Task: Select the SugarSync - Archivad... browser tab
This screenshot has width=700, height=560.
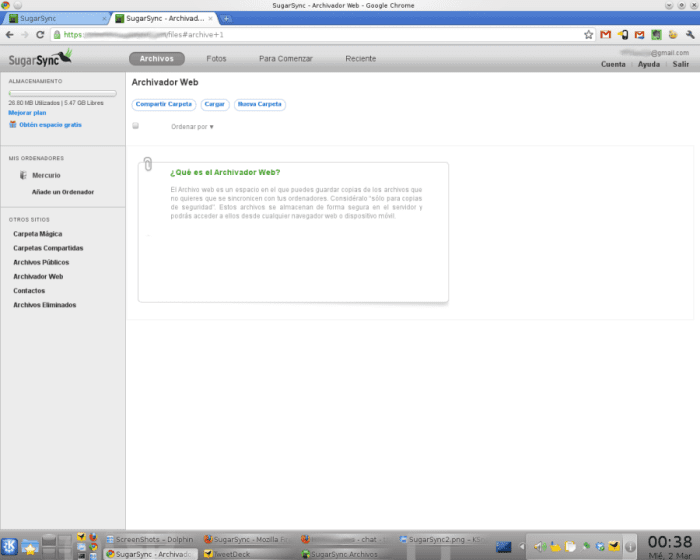Action: point(163,18)
